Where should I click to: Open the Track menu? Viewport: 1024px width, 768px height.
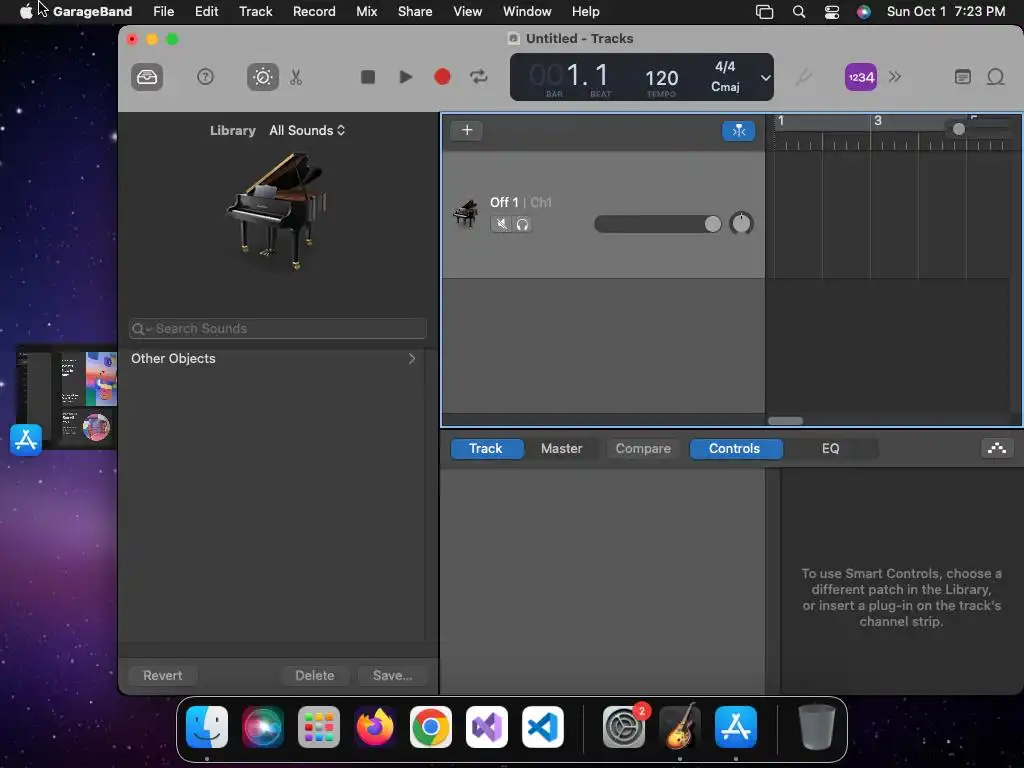(255, 11)
